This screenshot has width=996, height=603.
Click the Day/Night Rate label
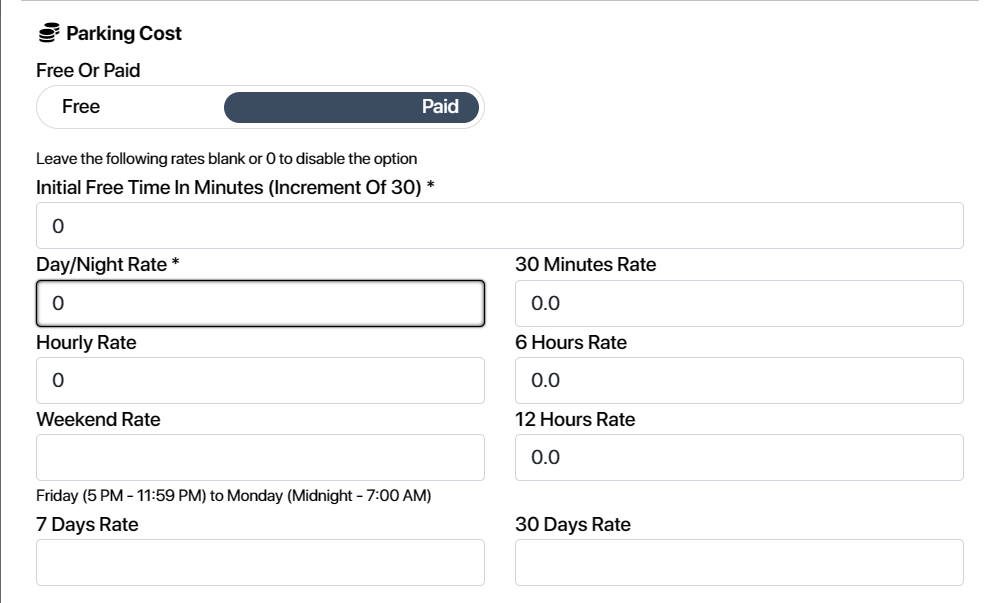pos(108,264)
